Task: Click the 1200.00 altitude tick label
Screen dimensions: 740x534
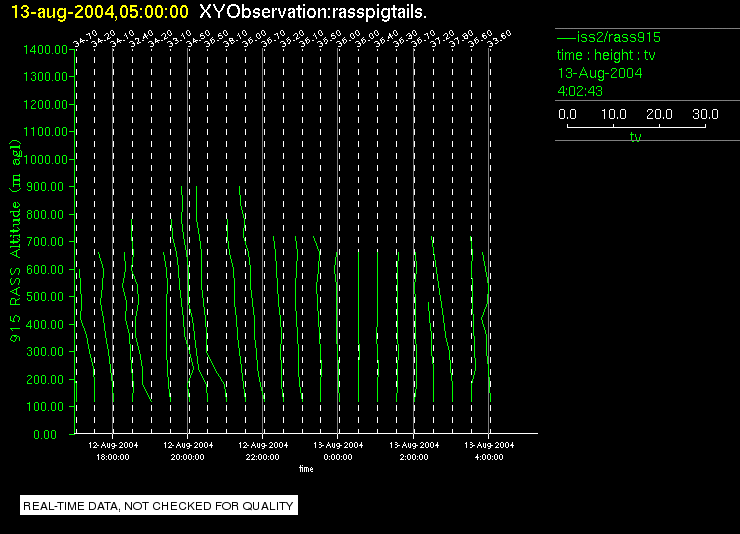Action: [45, 104]
